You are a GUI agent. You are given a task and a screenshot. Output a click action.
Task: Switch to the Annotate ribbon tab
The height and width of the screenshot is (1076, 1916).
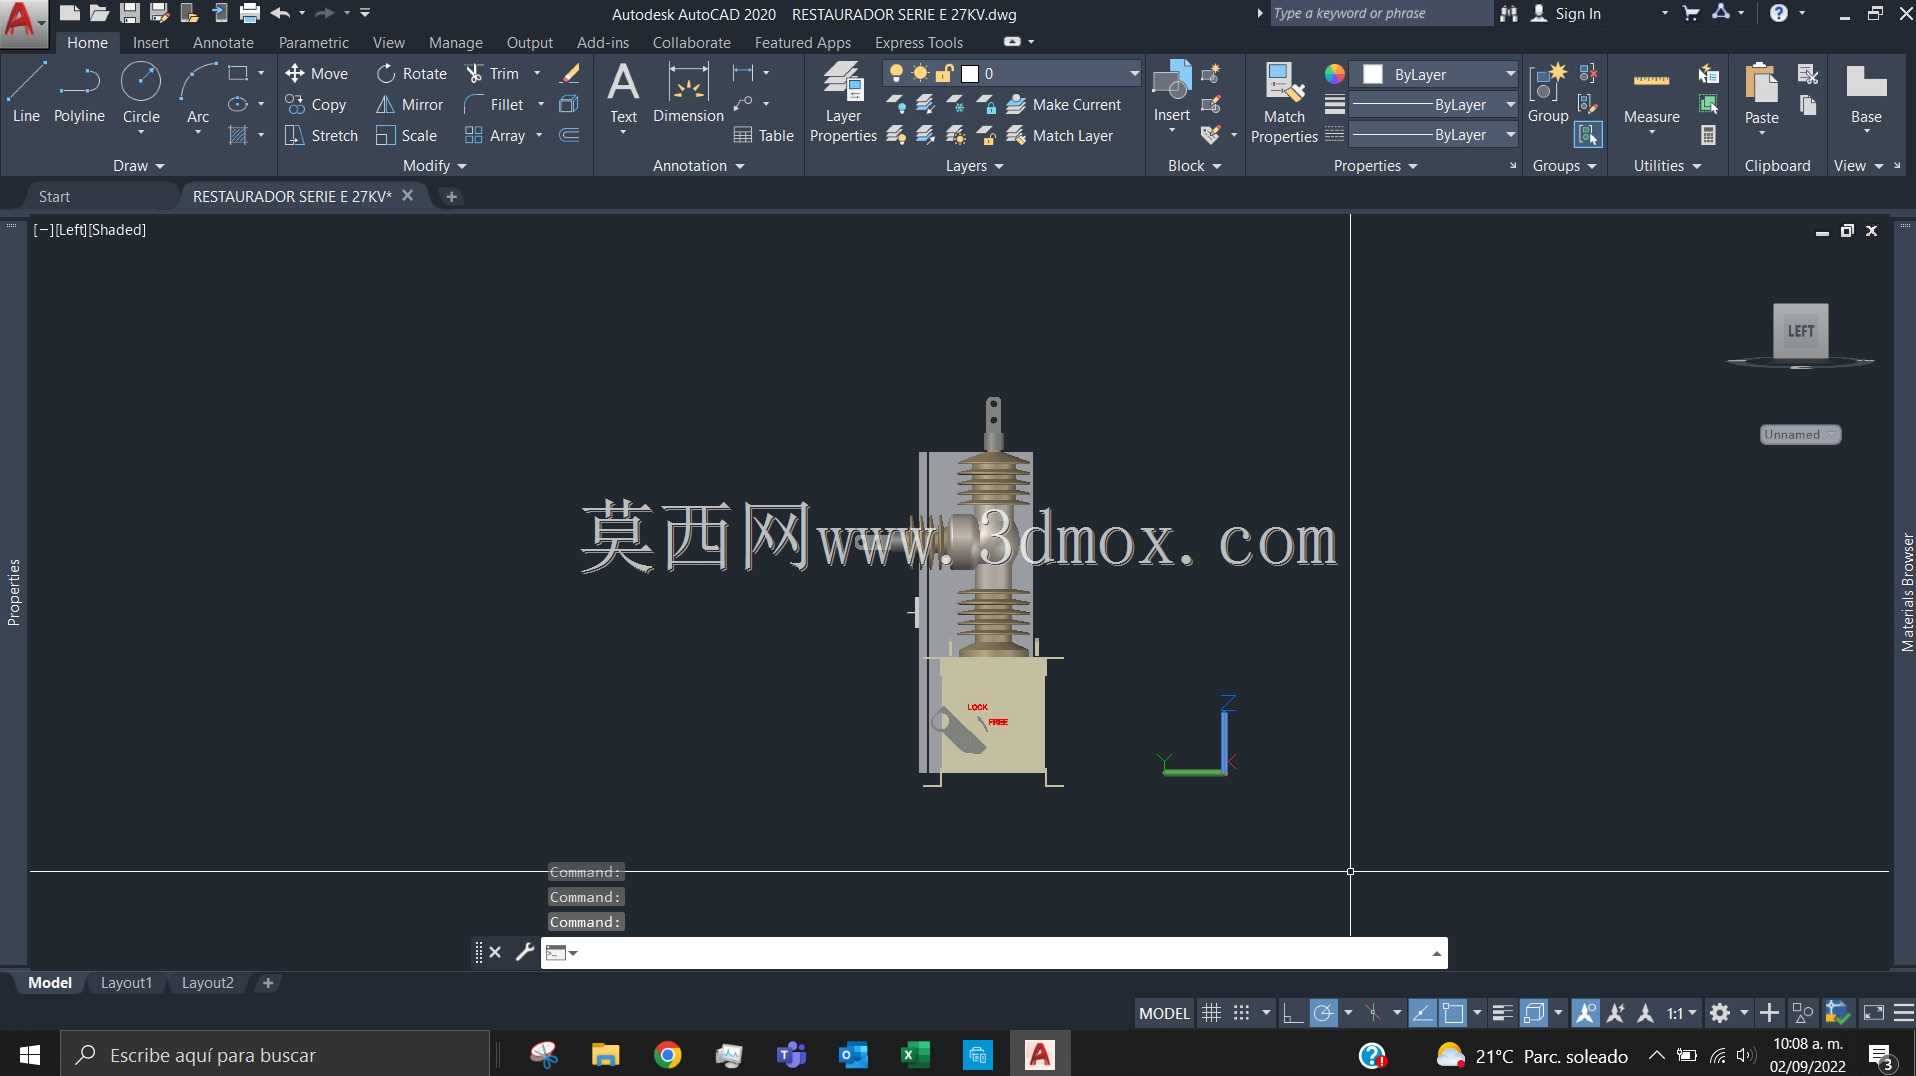[223, 42]
